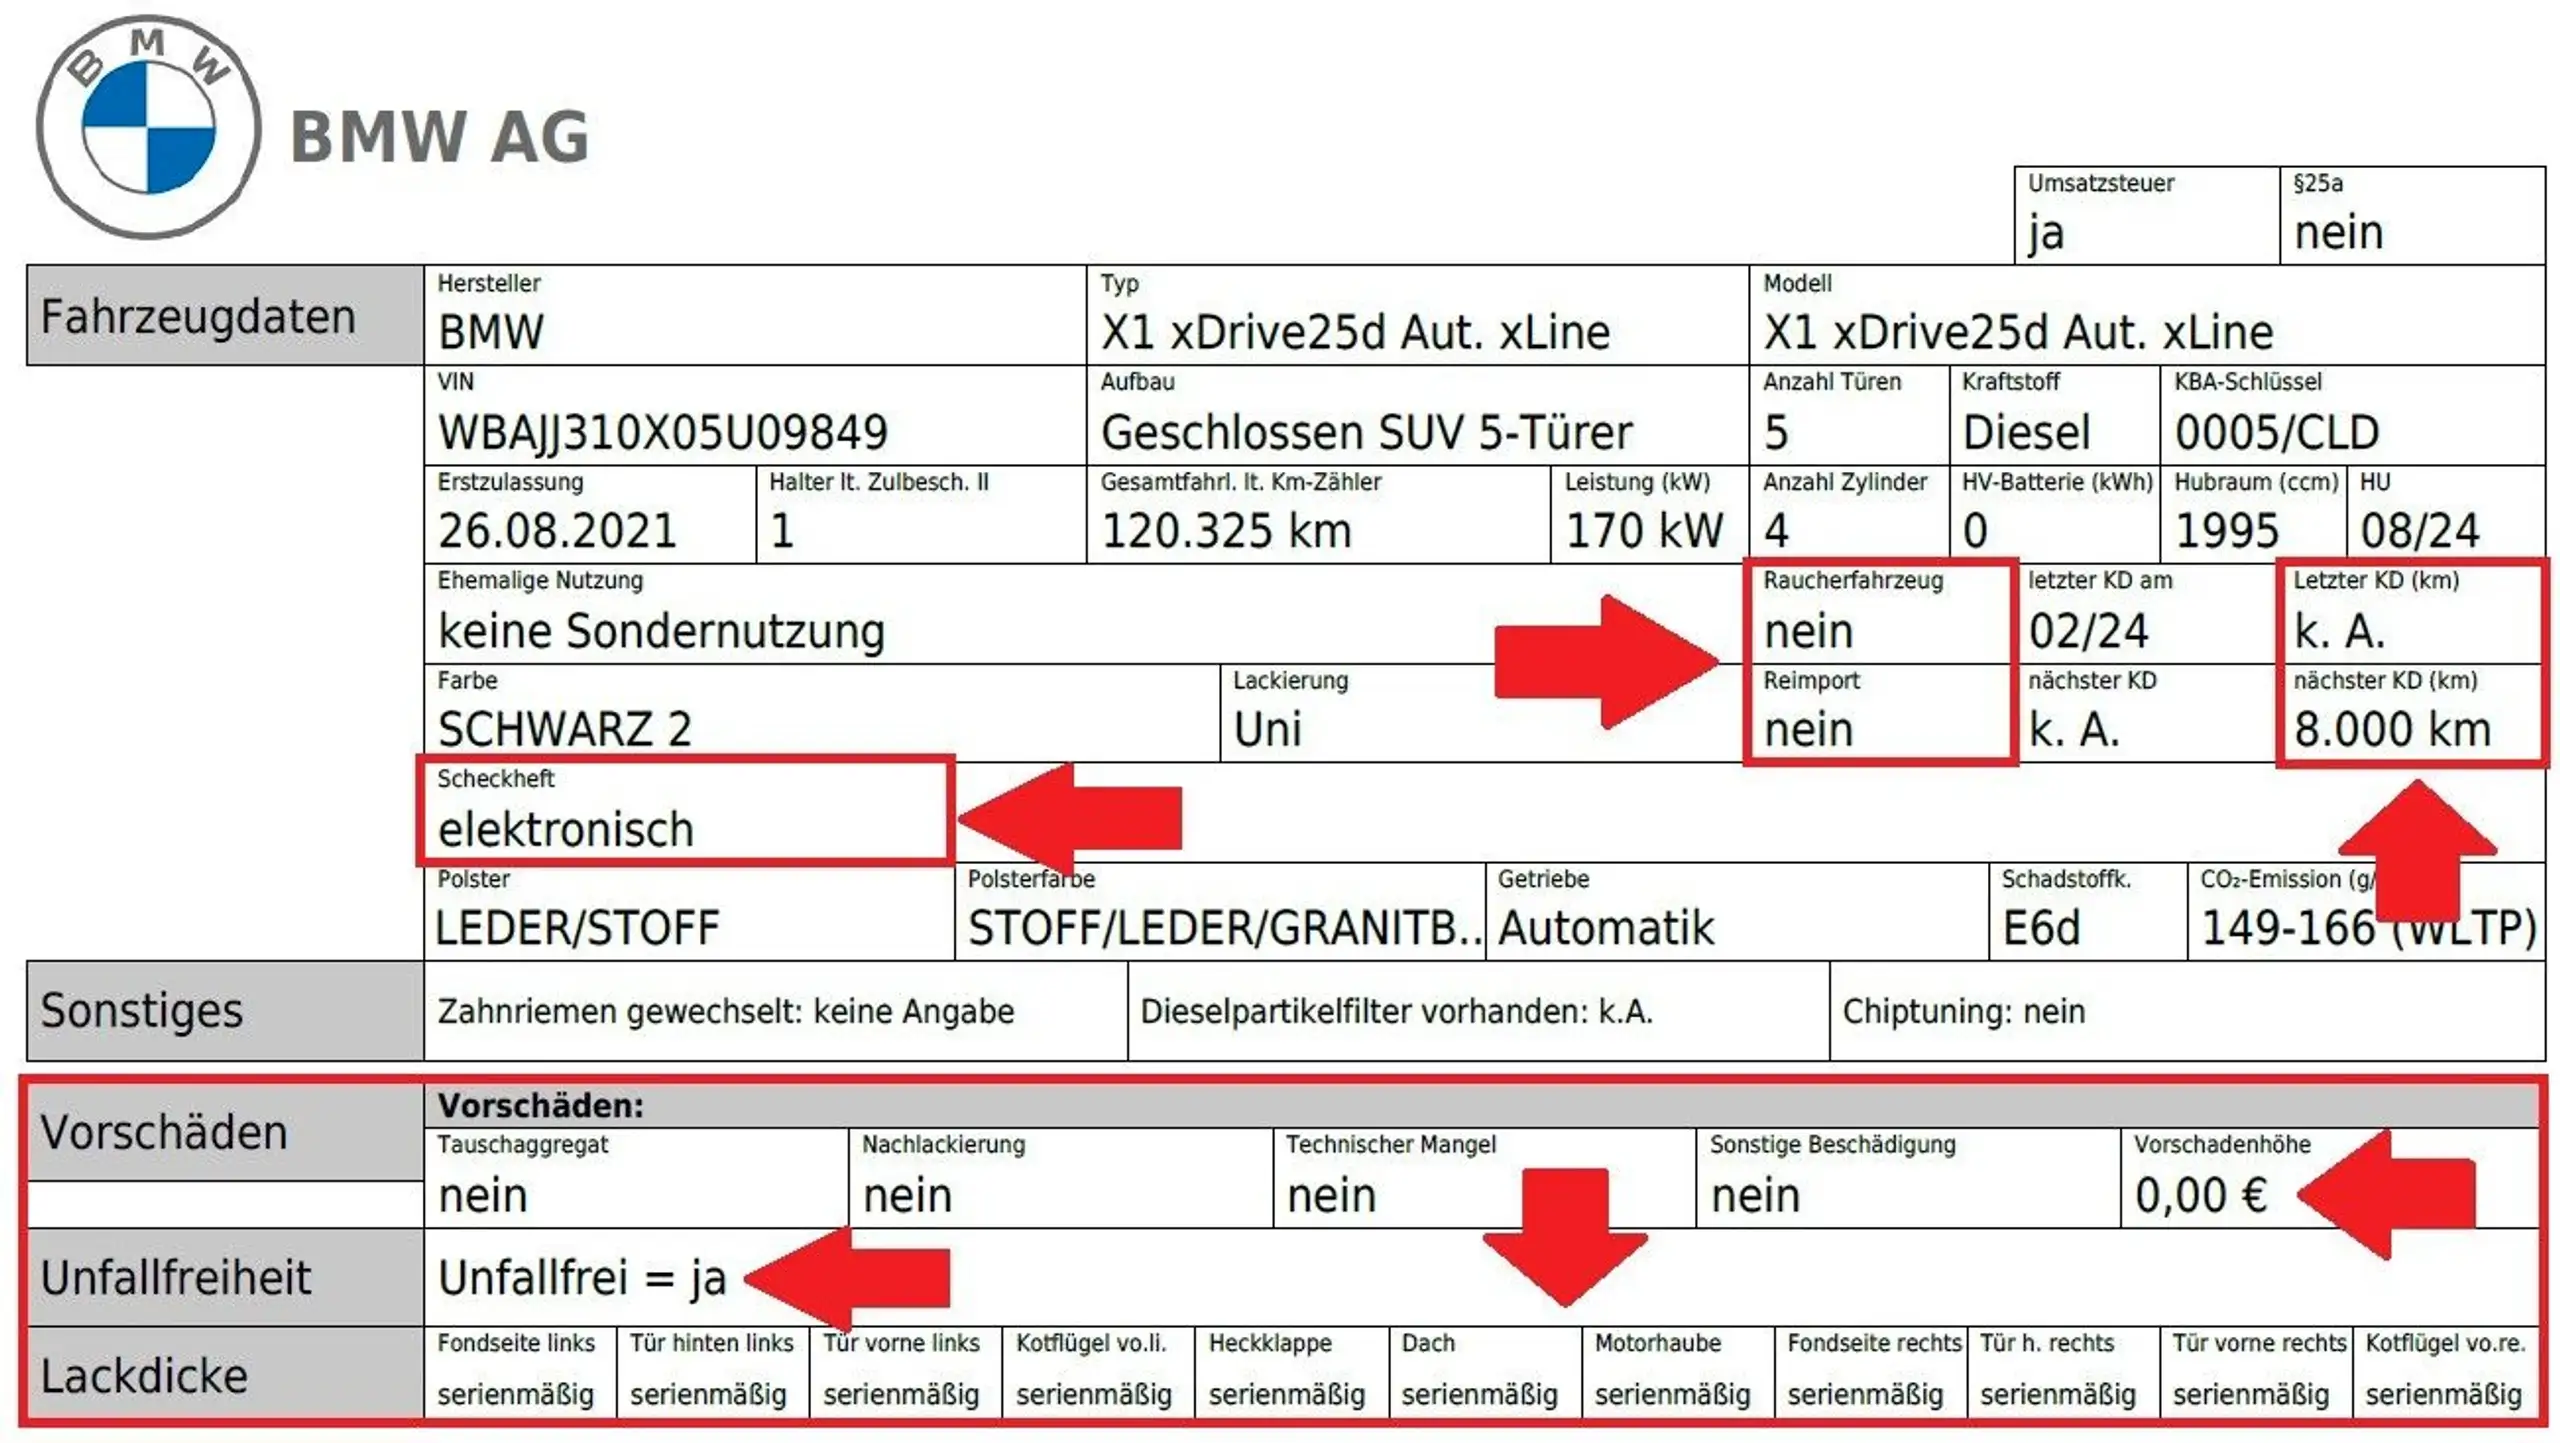Select KBA-Schlüssel 0005/CLD
The width and height of the screenshot is (2560, 1443).
coord(2277,432)
